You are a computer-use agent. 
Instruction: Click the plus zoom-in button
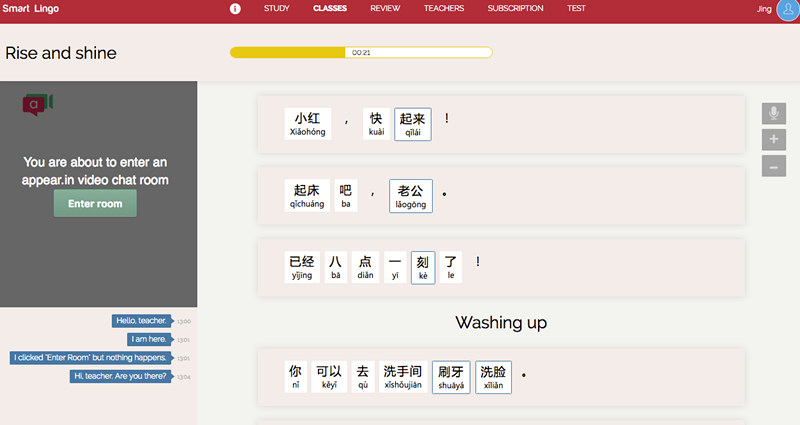[x=773, y=140]
